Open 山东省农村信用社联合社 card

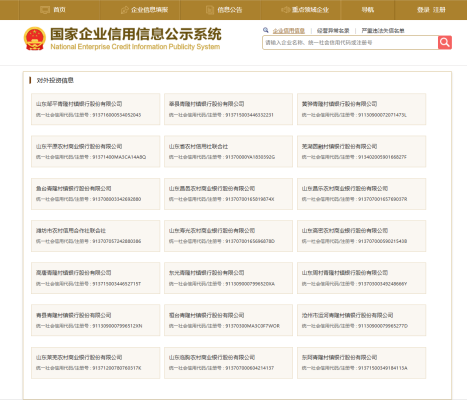(228, 151)
